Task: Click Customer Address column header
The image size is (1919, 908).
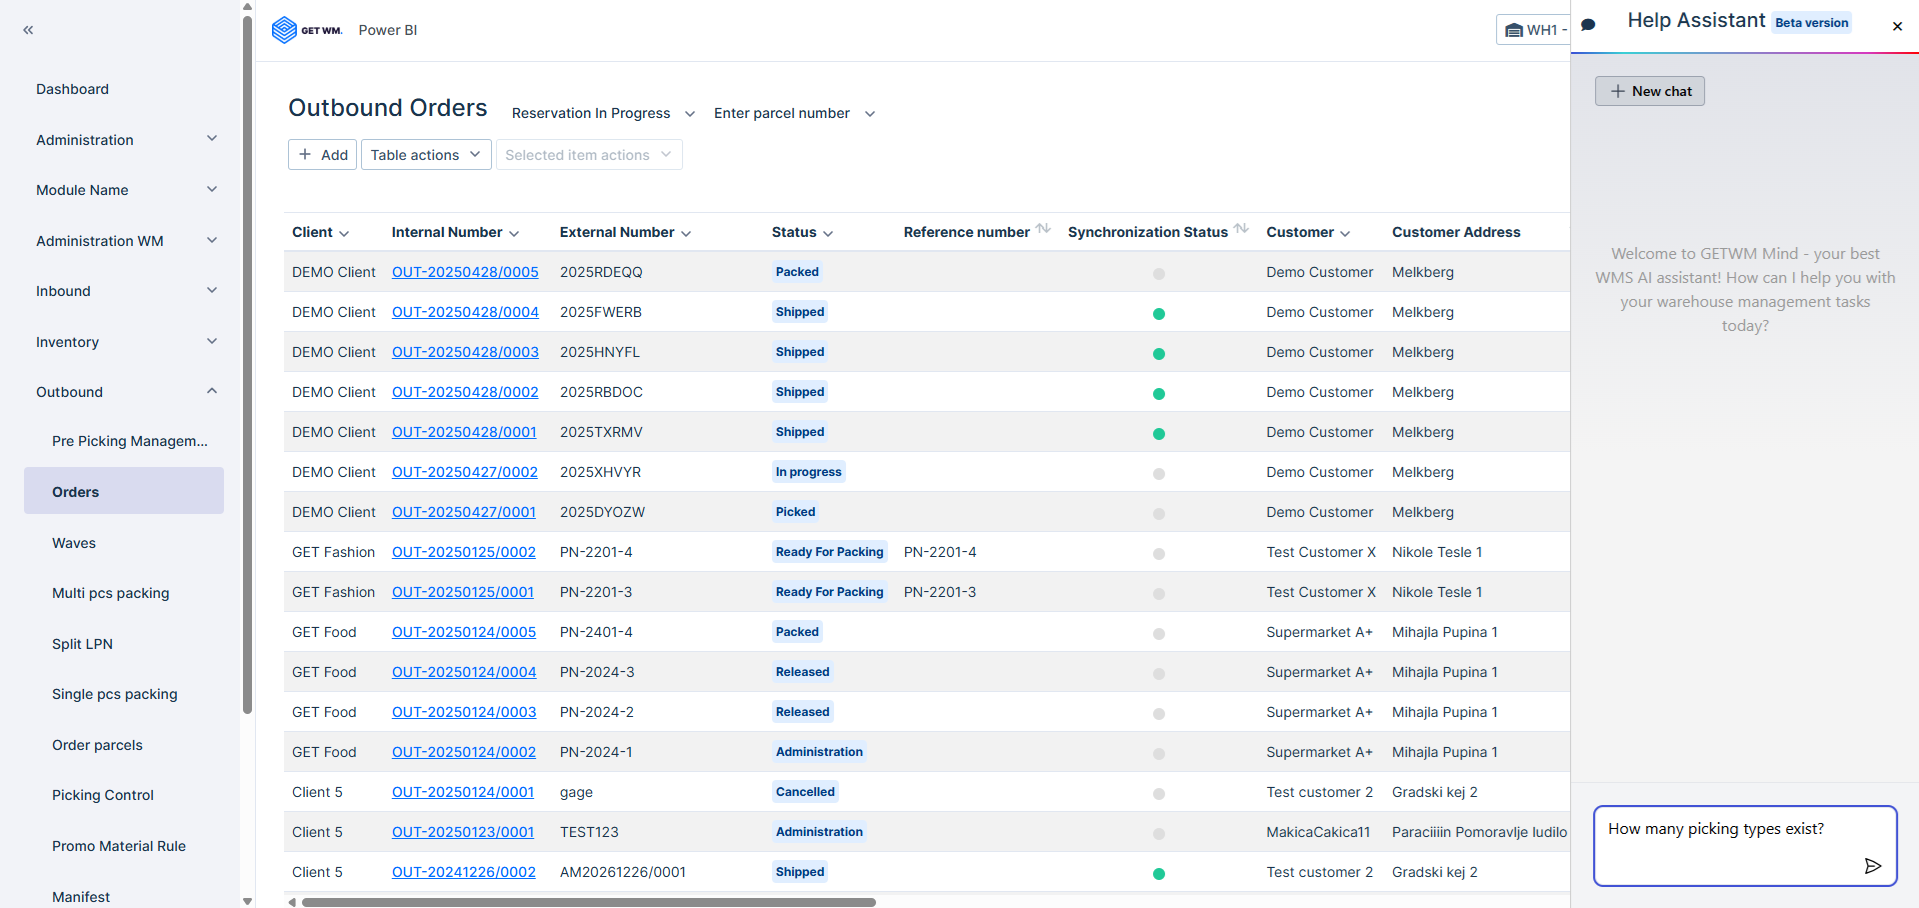Action: 1456,232
